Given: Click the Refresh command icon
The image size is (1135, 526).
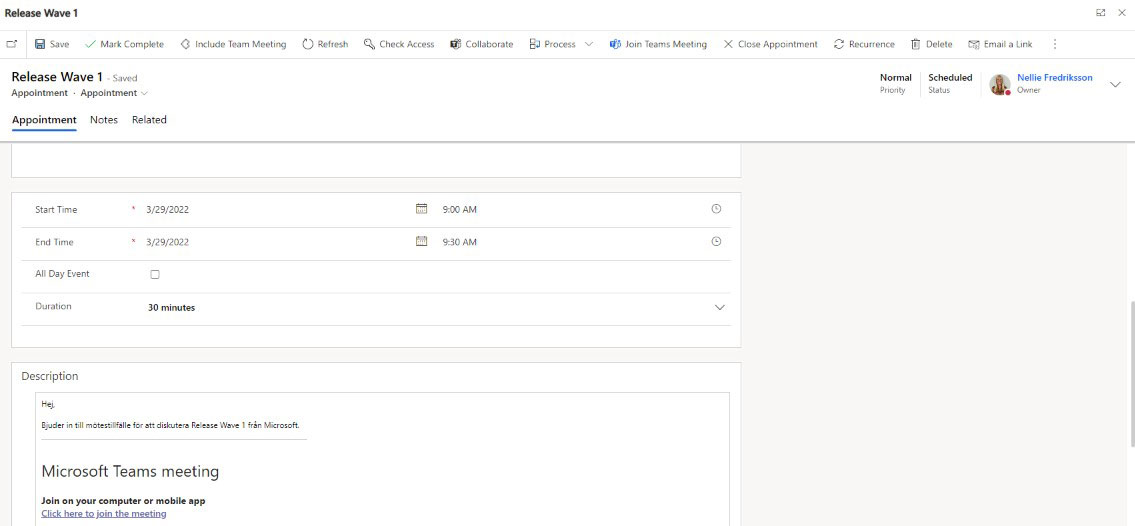Looking at the screenshot, I should [308, 44].
